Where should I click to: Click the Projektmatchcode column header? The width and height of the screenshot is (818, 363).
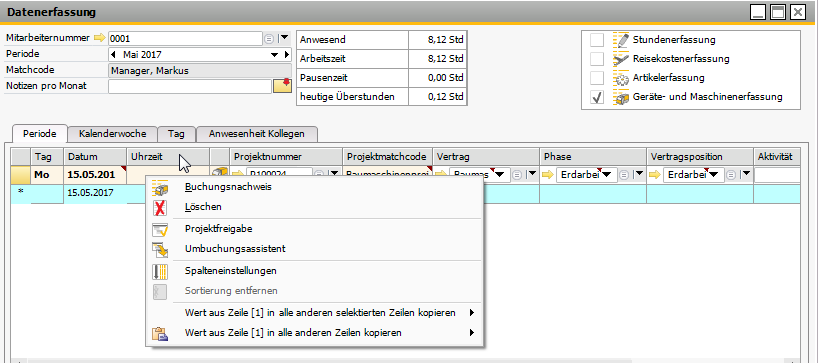click(388, 156)
